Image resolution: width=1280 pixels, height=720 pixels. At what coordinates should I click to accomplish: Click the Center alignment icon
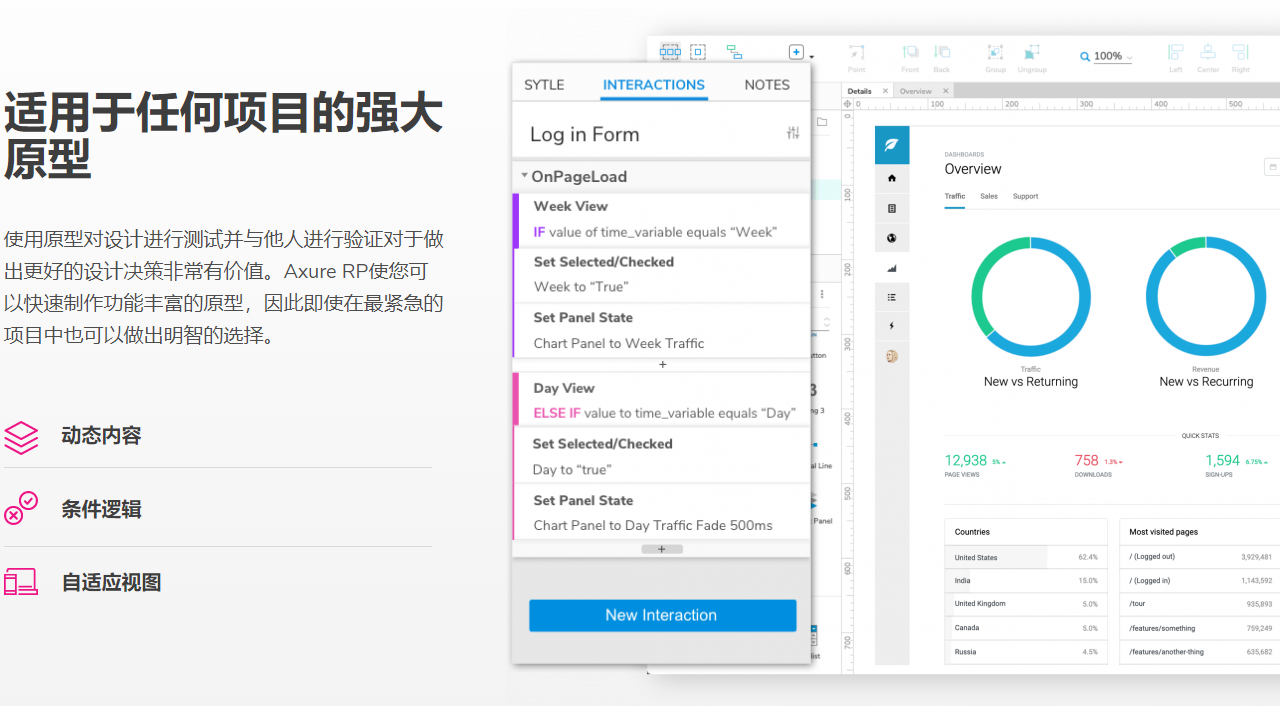coord(1208,52)
